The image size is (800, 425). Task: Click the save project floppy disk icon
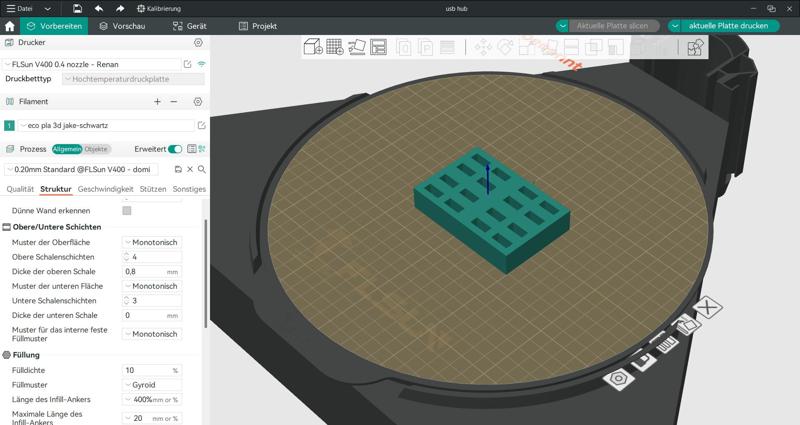78,8
